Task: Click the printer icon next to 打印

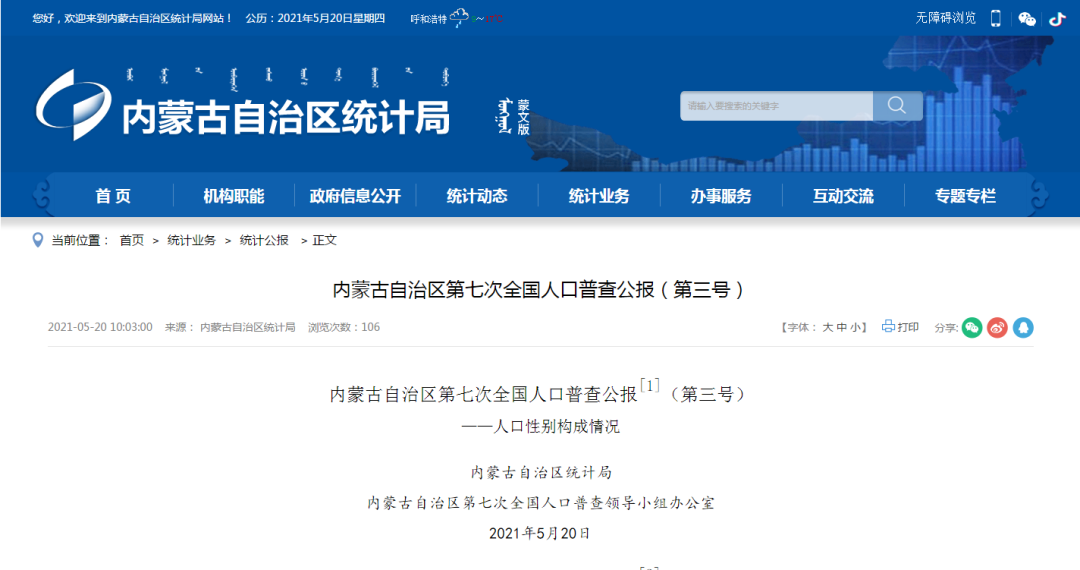Action: pyautogui.click(x=889, y=326)
